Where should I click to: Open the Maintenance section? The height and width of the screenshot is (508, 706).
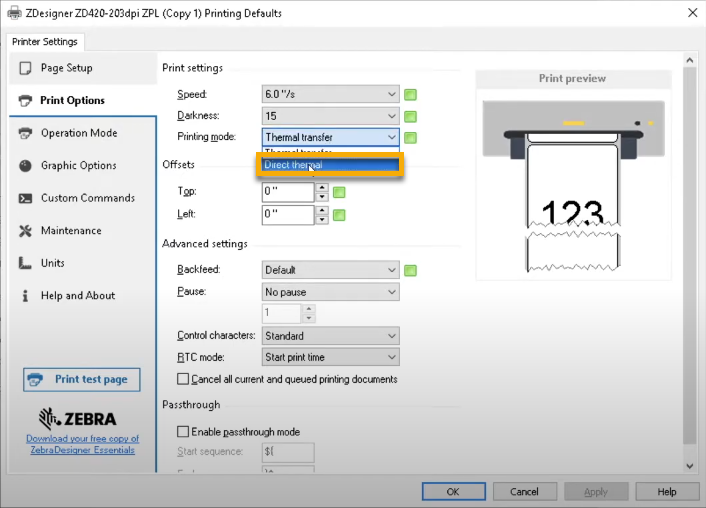[x=83, y=231]
